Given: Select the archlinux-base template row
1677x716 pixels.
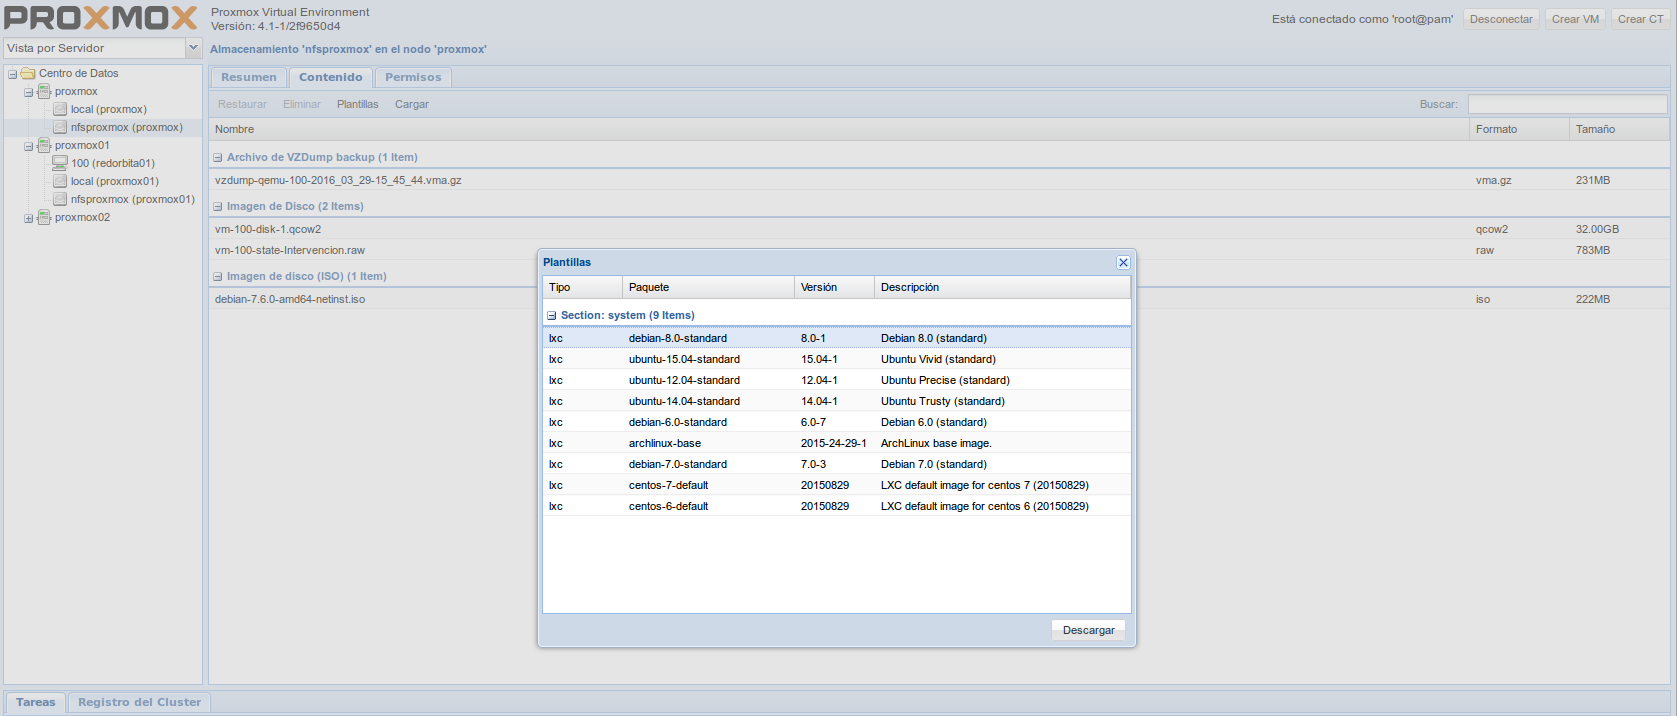Looking at the screenshot, I should click(x=665, y=443).
